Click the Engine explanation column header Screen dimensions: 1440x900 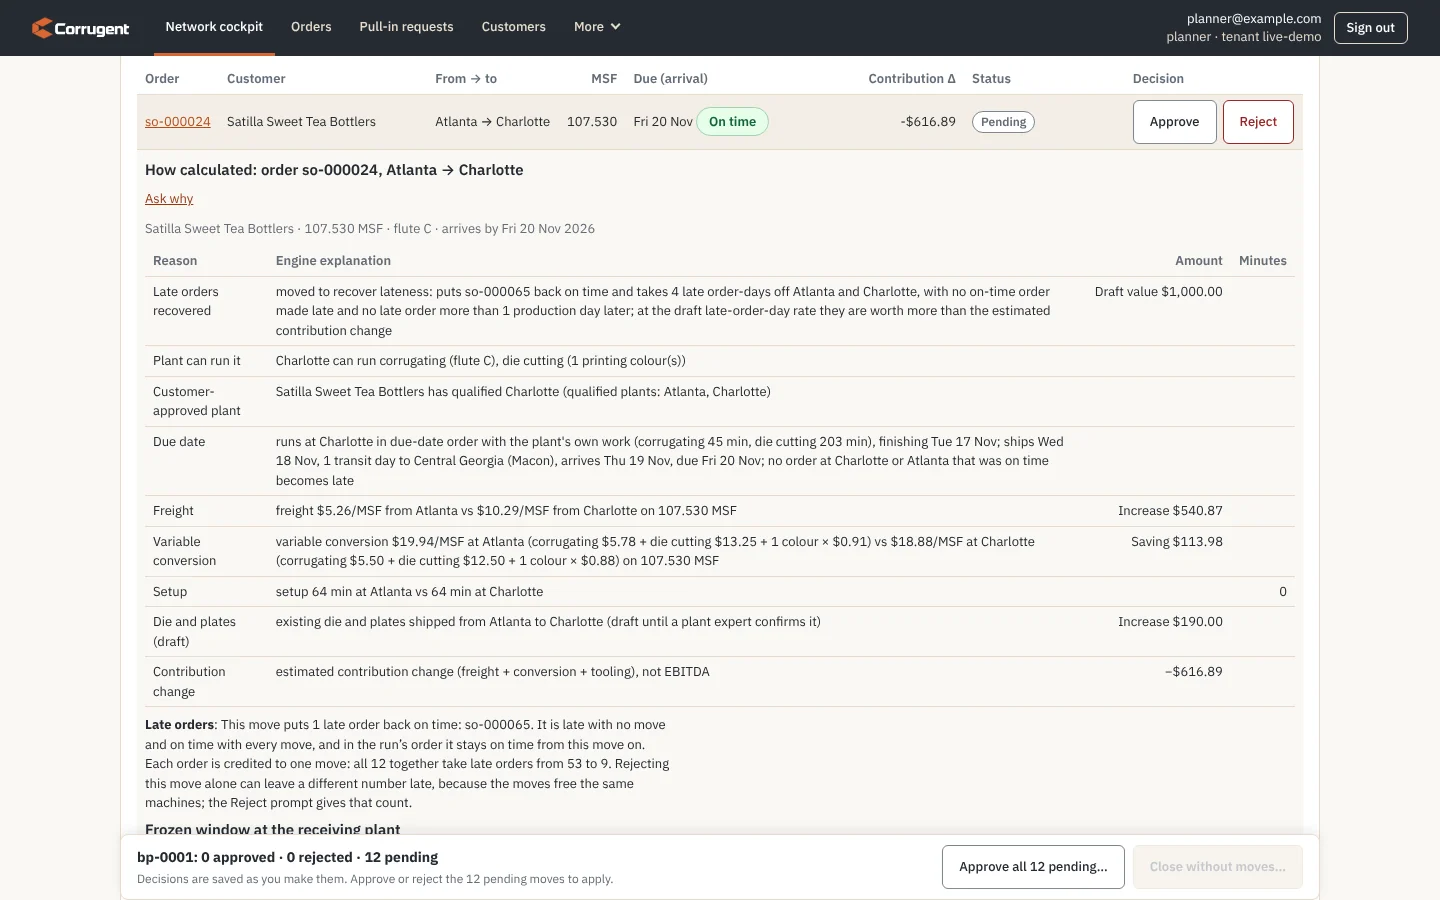pyautogui.click(x=333, y=261)
